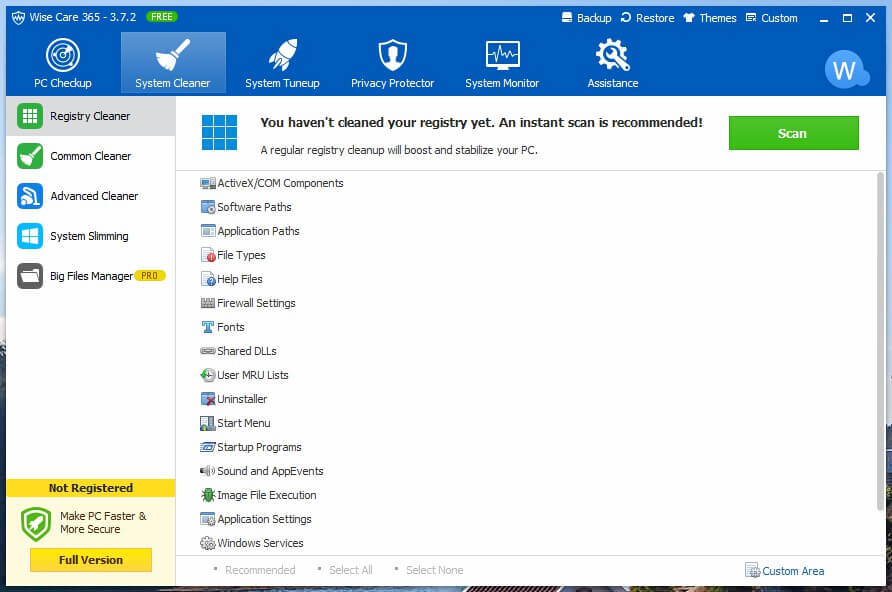Click the 'User MRU Lists' label
The width and height of the screenshot is (892, 592).
coord(253,375)
